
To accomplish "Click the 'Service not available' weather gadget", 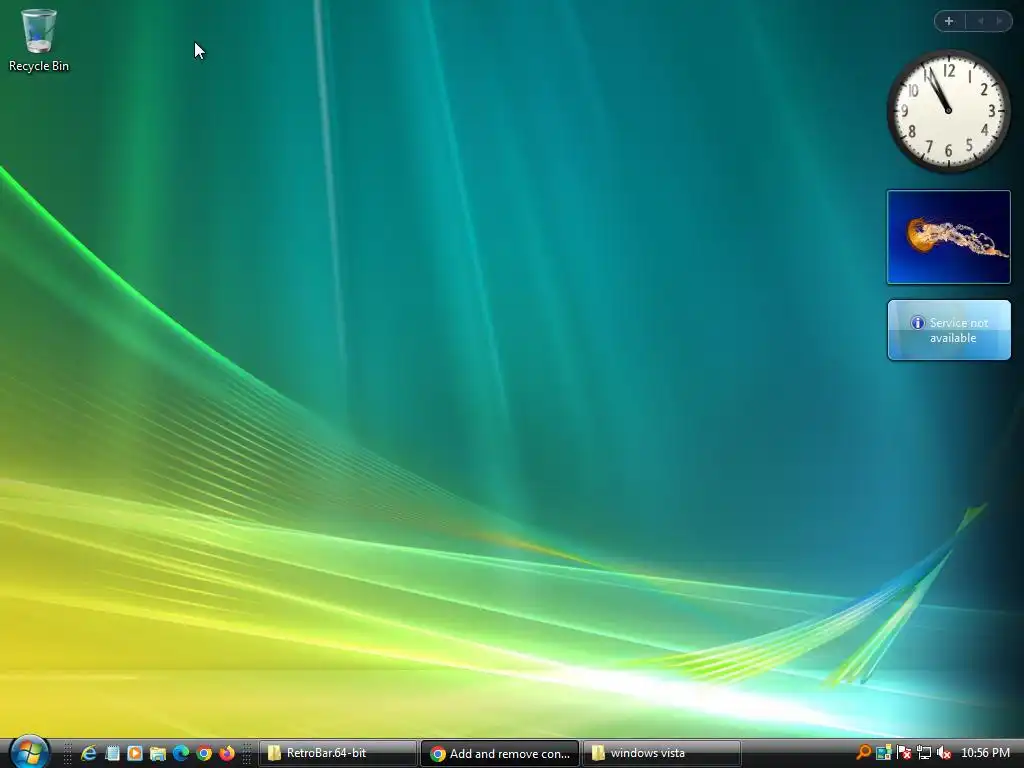I will [949, 330].
